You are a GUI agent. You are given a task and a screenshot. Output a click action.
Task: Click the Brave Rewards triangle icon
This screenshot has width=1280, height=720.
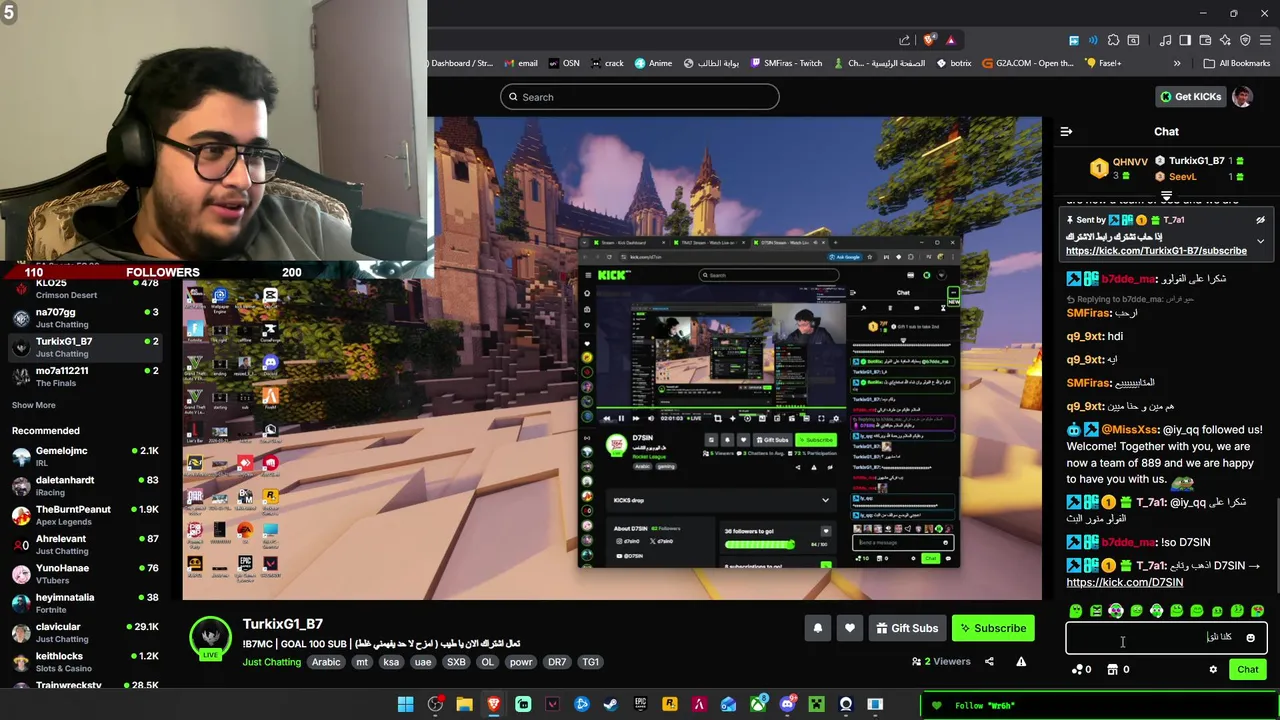pyautogui.click(x=950, y=40)
